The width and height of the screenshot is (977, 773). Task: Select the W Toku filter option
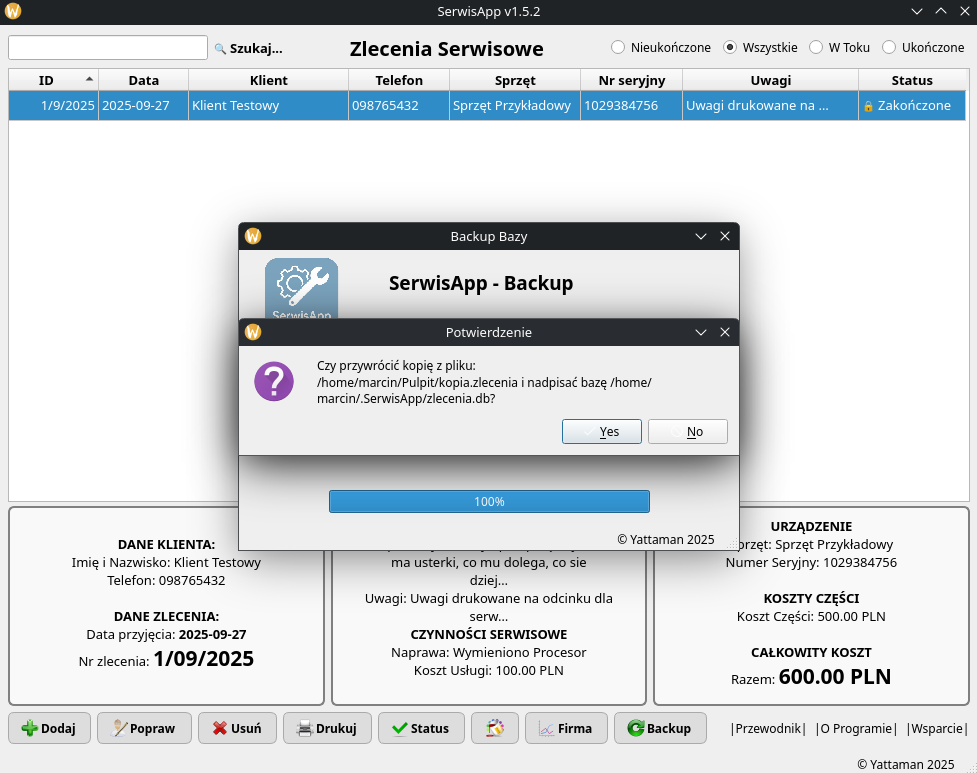tap(816, 47)
